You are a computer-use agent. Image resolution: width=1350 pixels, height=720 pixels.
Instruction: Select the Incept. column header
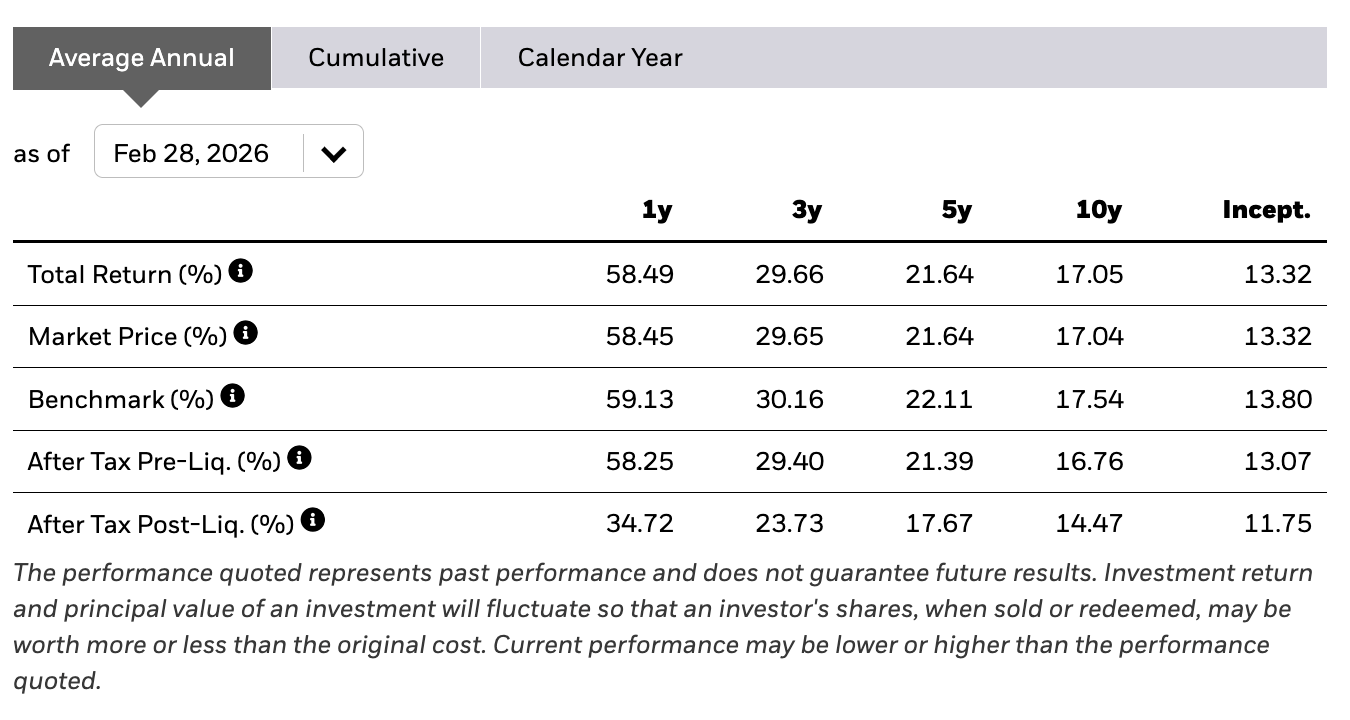[1266, 210]
